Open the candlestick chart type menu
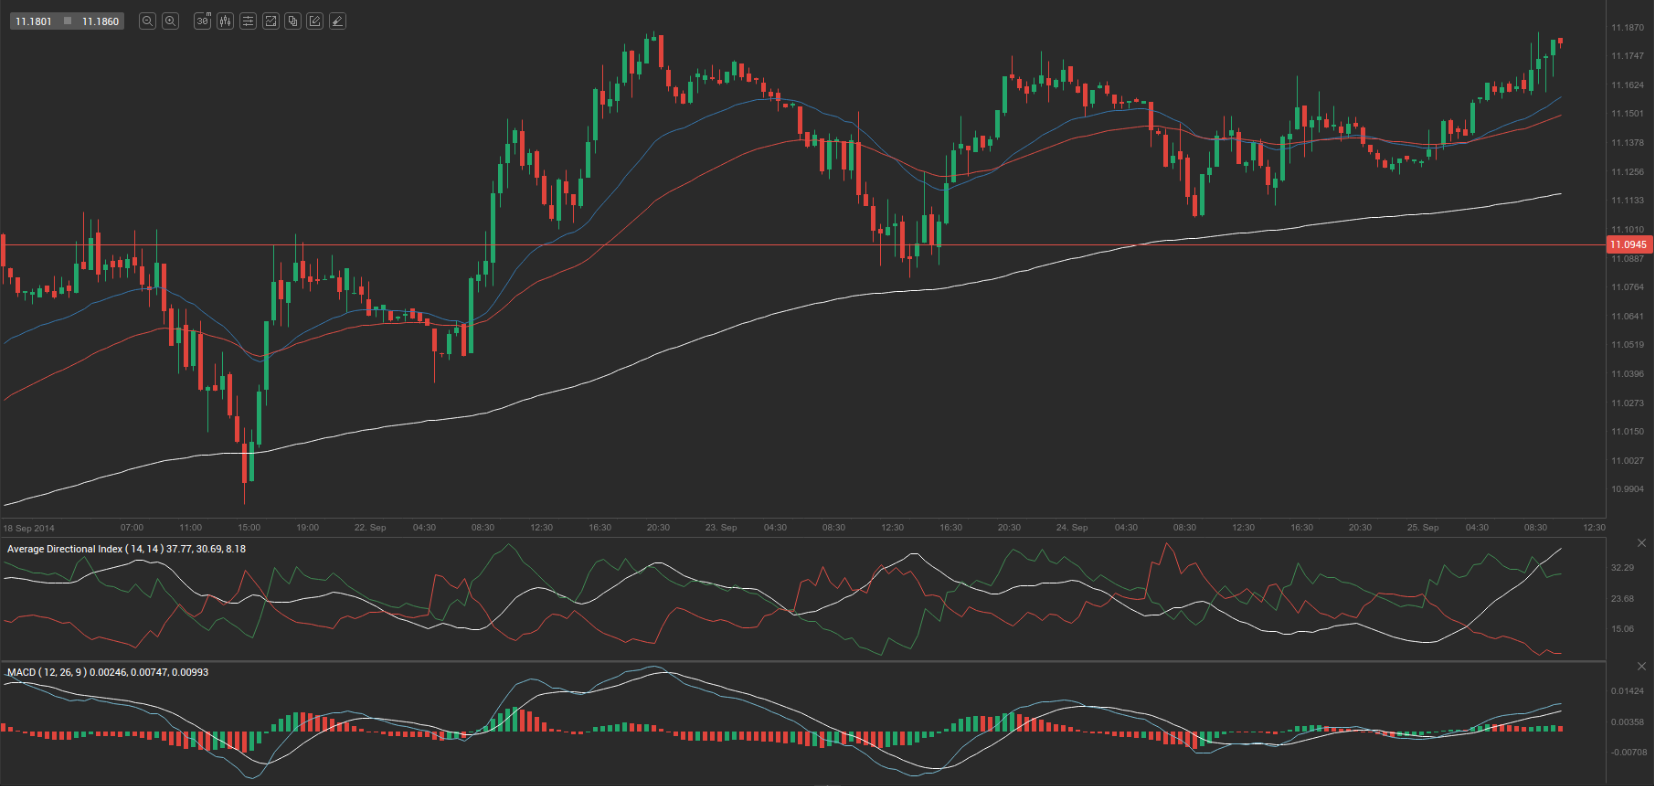Viewport: 1654px width, 786px height. pyautogui.click(x=225, y=21)
